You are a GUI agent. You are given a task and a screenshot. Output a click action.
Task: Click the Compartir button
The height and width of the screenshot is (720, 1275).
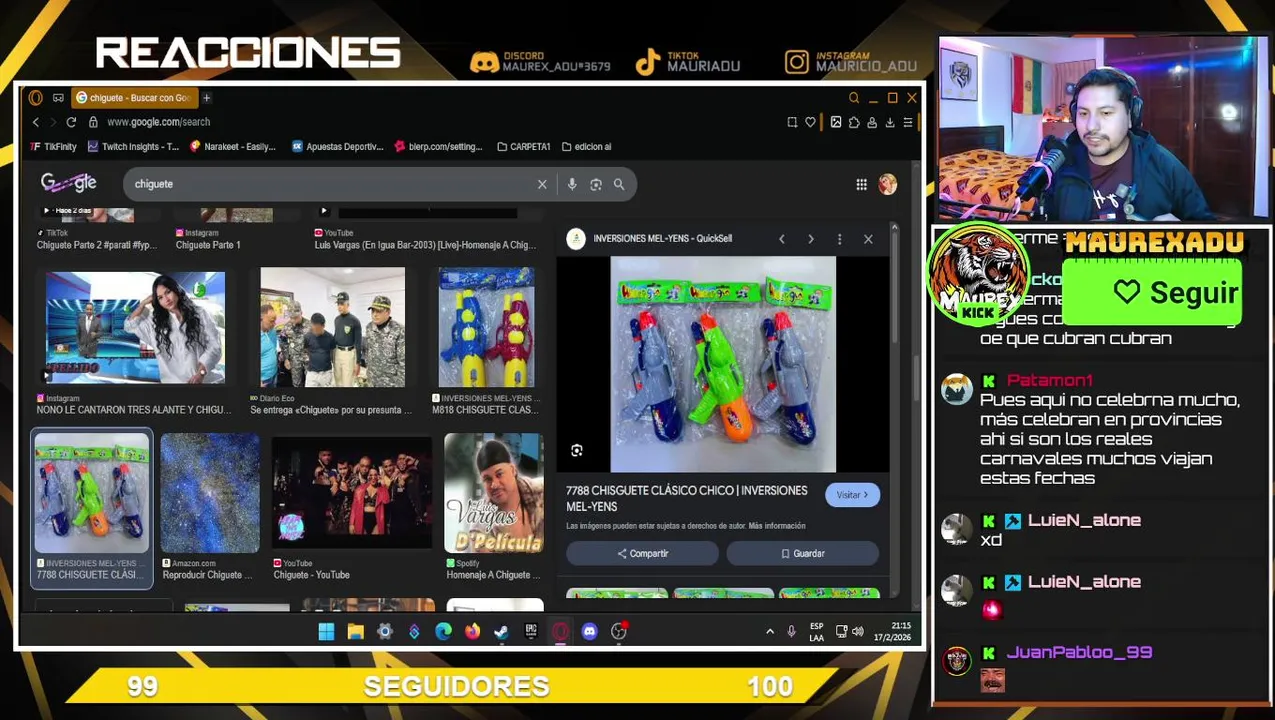(642, 553)
